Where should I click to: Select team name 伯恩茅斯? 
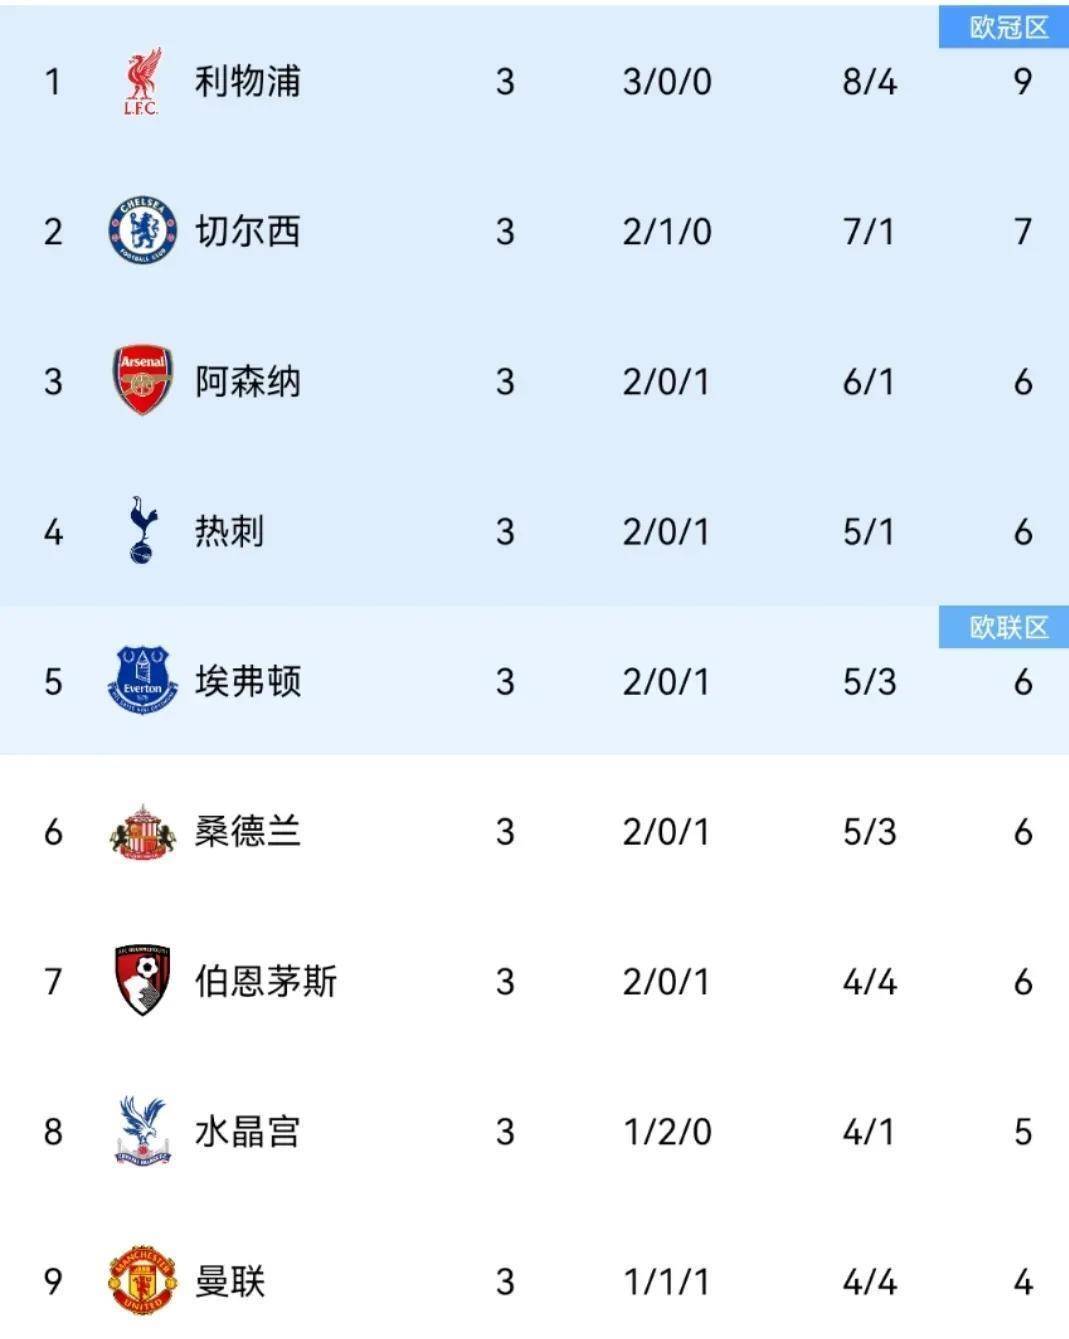click(x=265, y=981)
